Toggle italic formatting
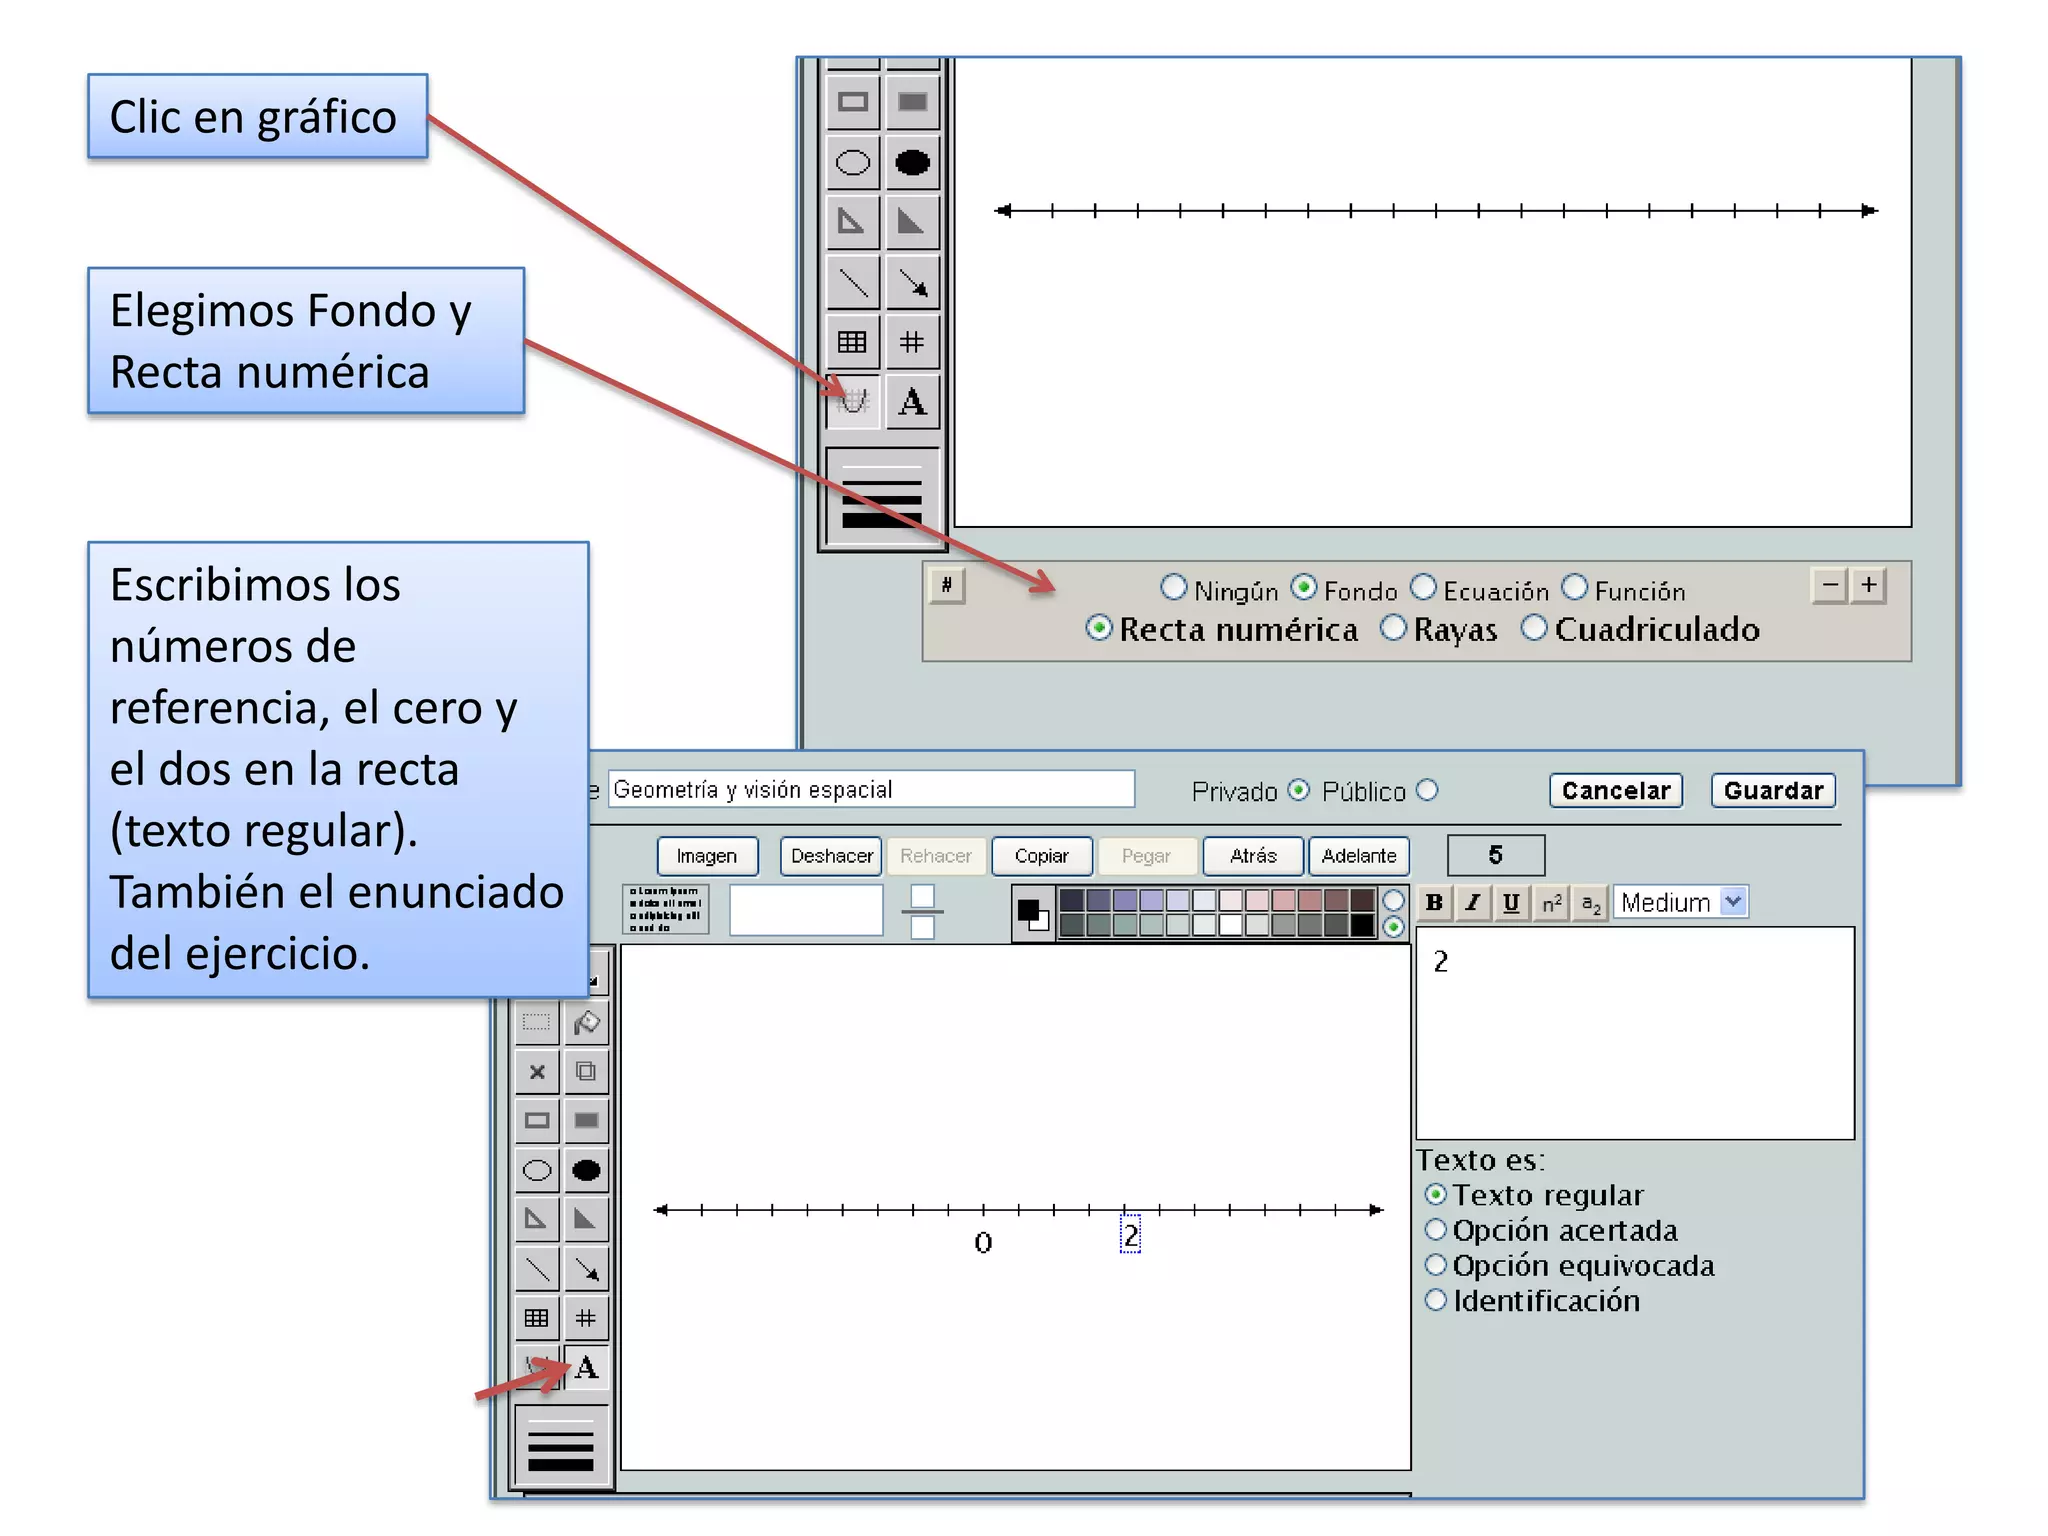The height and width of the screenshot is (1536, 2048). tap(1473, 902)
